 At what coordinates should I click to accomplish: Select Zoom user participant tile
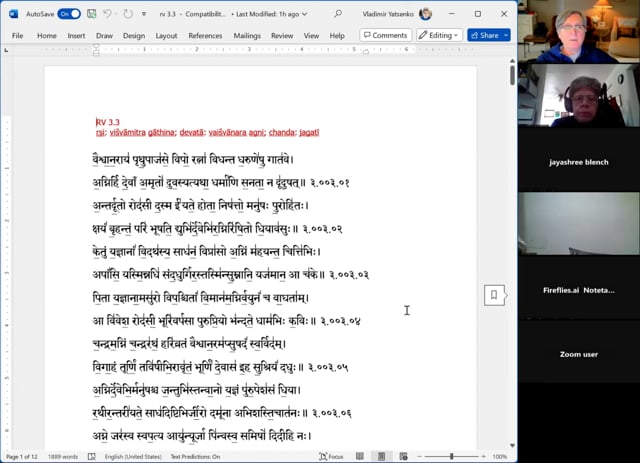579,352
